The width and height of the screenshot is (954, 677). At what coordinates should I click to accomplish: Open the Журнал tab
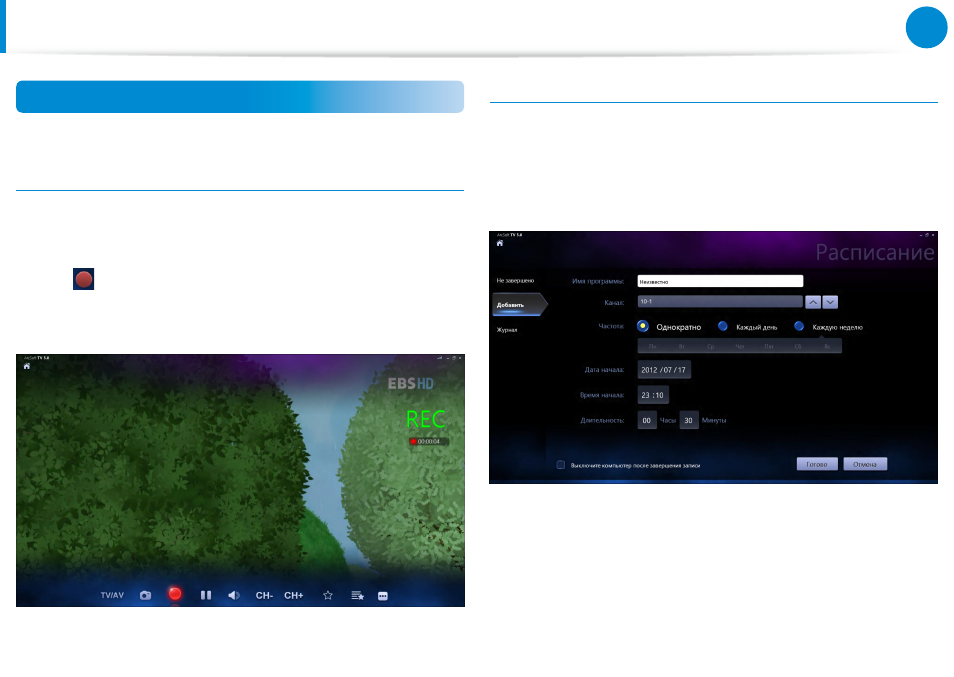(507, 330)
